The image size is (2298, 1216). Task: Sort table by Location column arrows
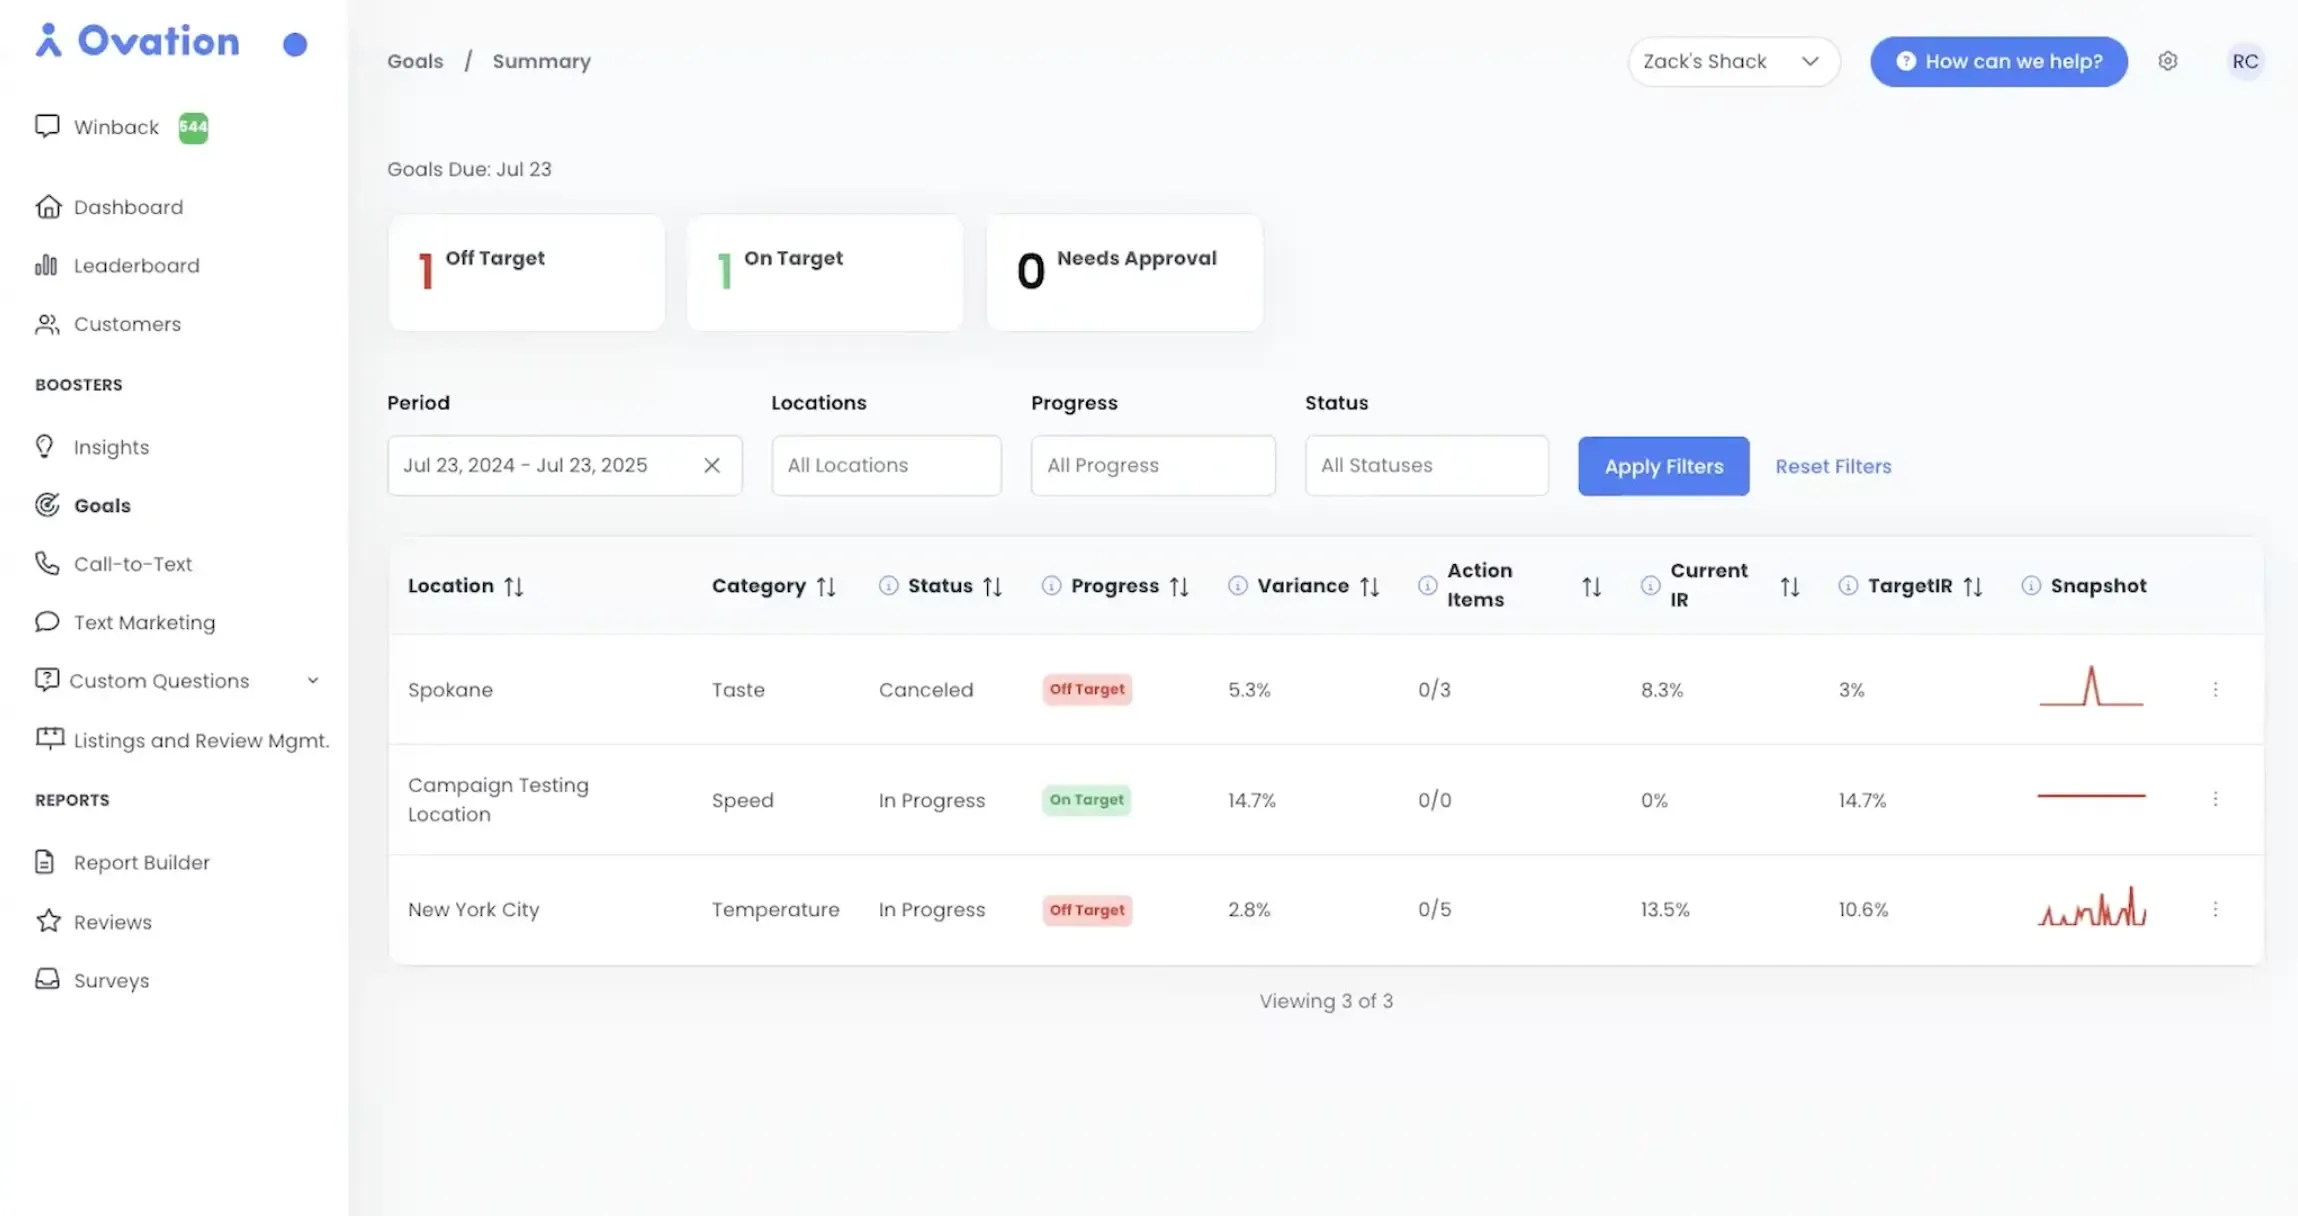[514, 586]
